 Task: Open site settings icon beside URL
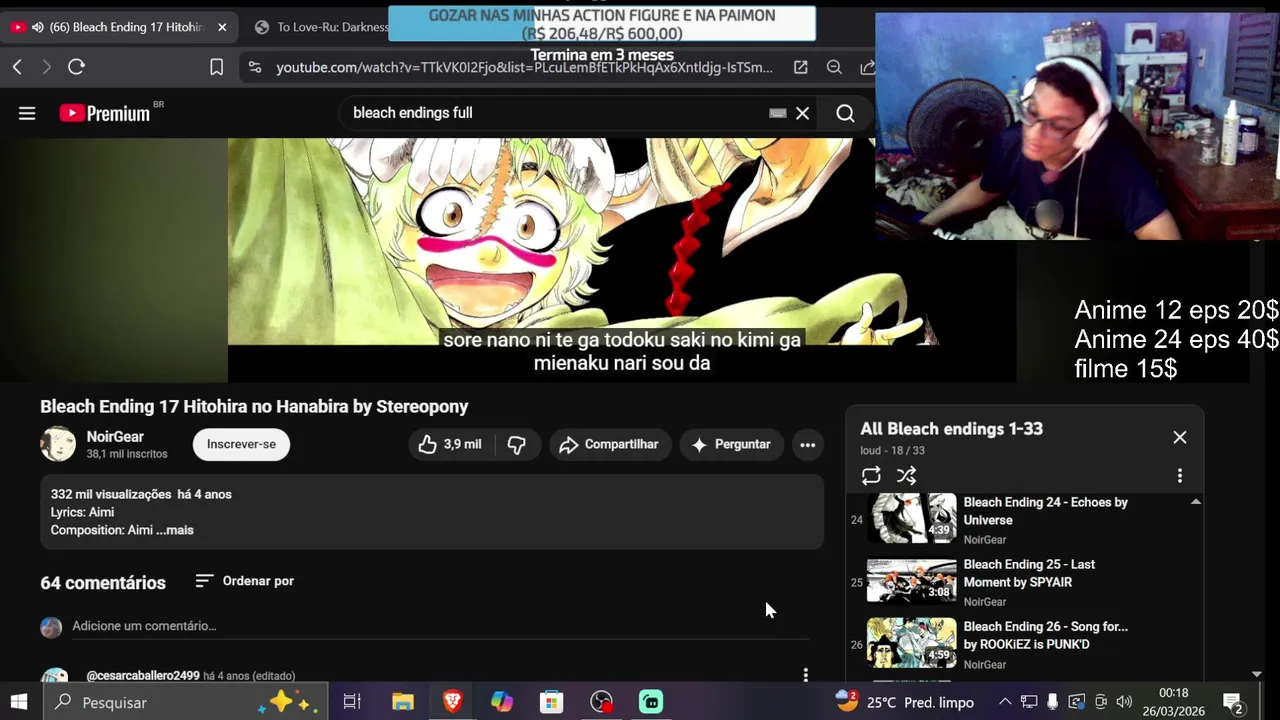[x=255, y=67]
